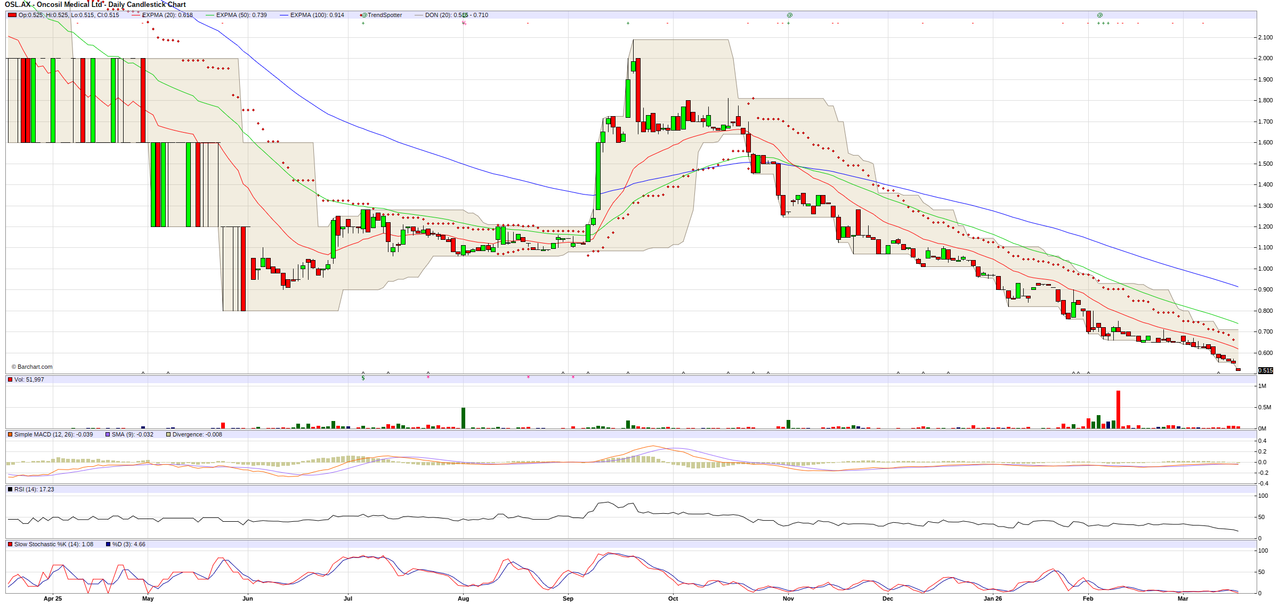Viewport: 1279px width, 615px height.
Task: Click the Divergence: -0.008 label
Action: pyautogui.click(x=198, y=435)
